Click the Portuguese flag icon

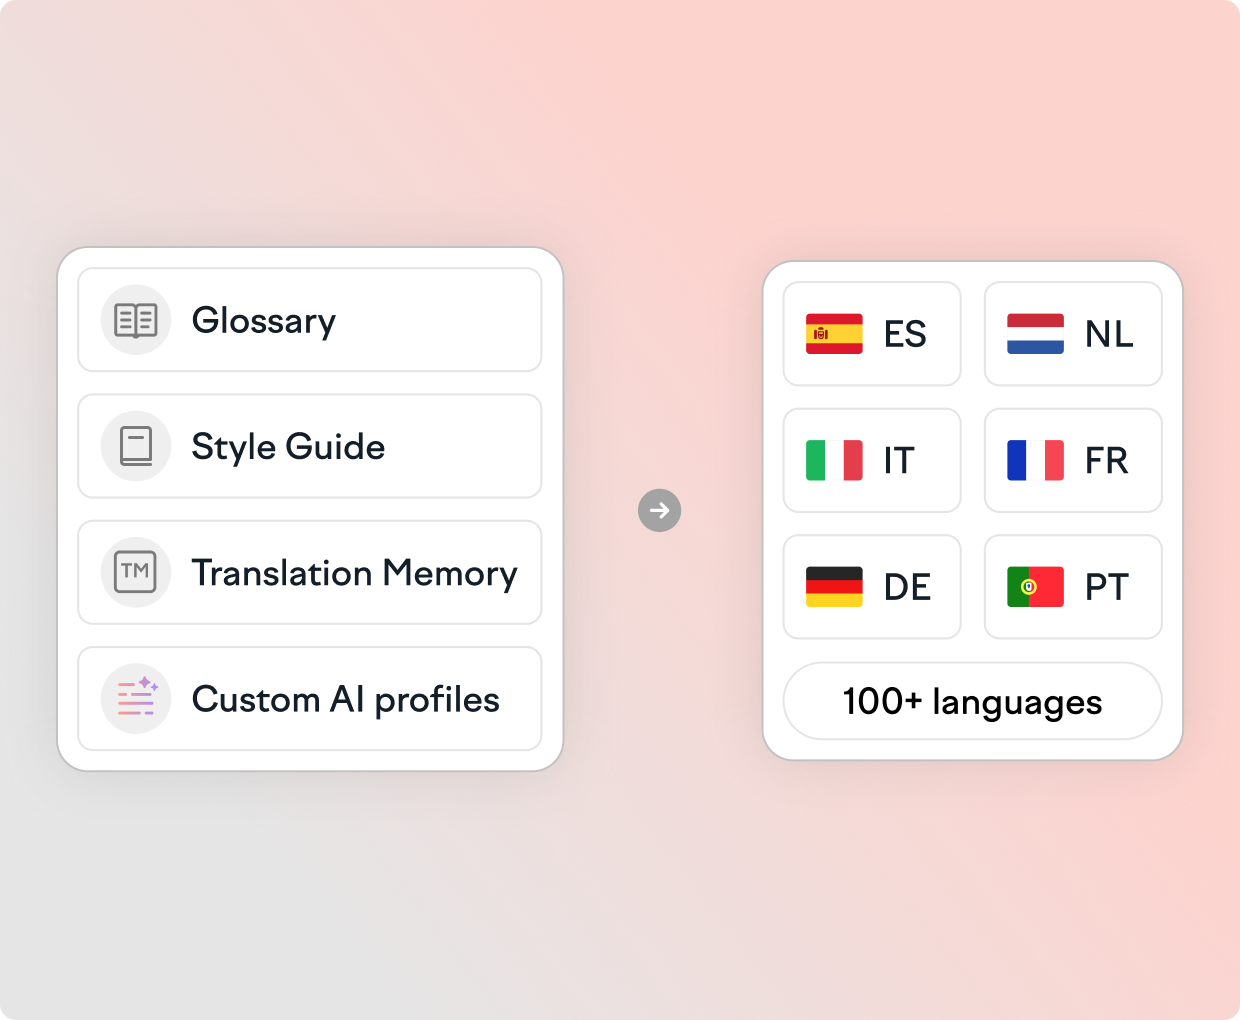pos(1035,587)
